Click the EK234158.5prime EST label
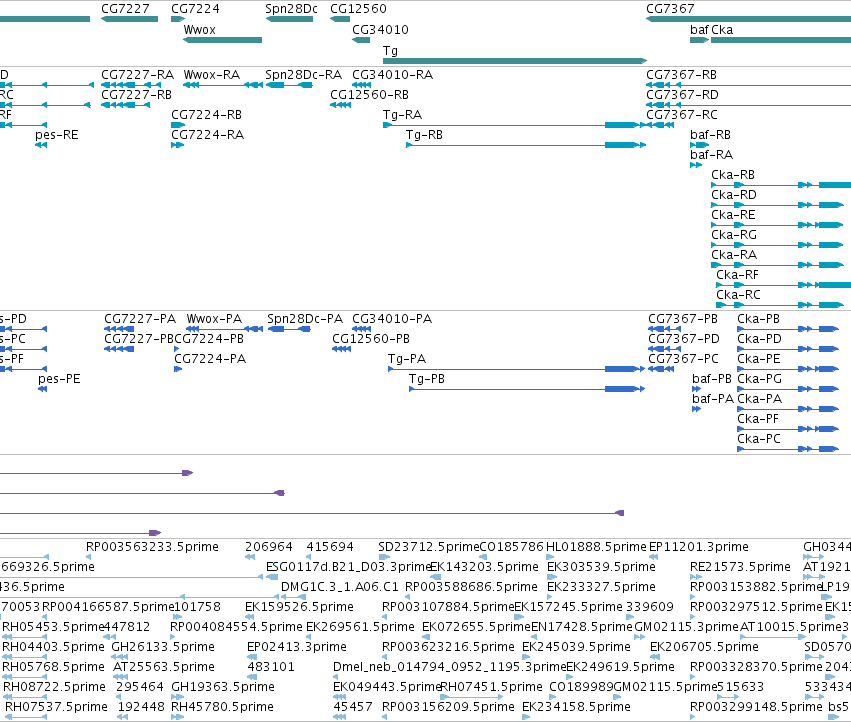Screen dimensions: 851x722 (576, 707)
